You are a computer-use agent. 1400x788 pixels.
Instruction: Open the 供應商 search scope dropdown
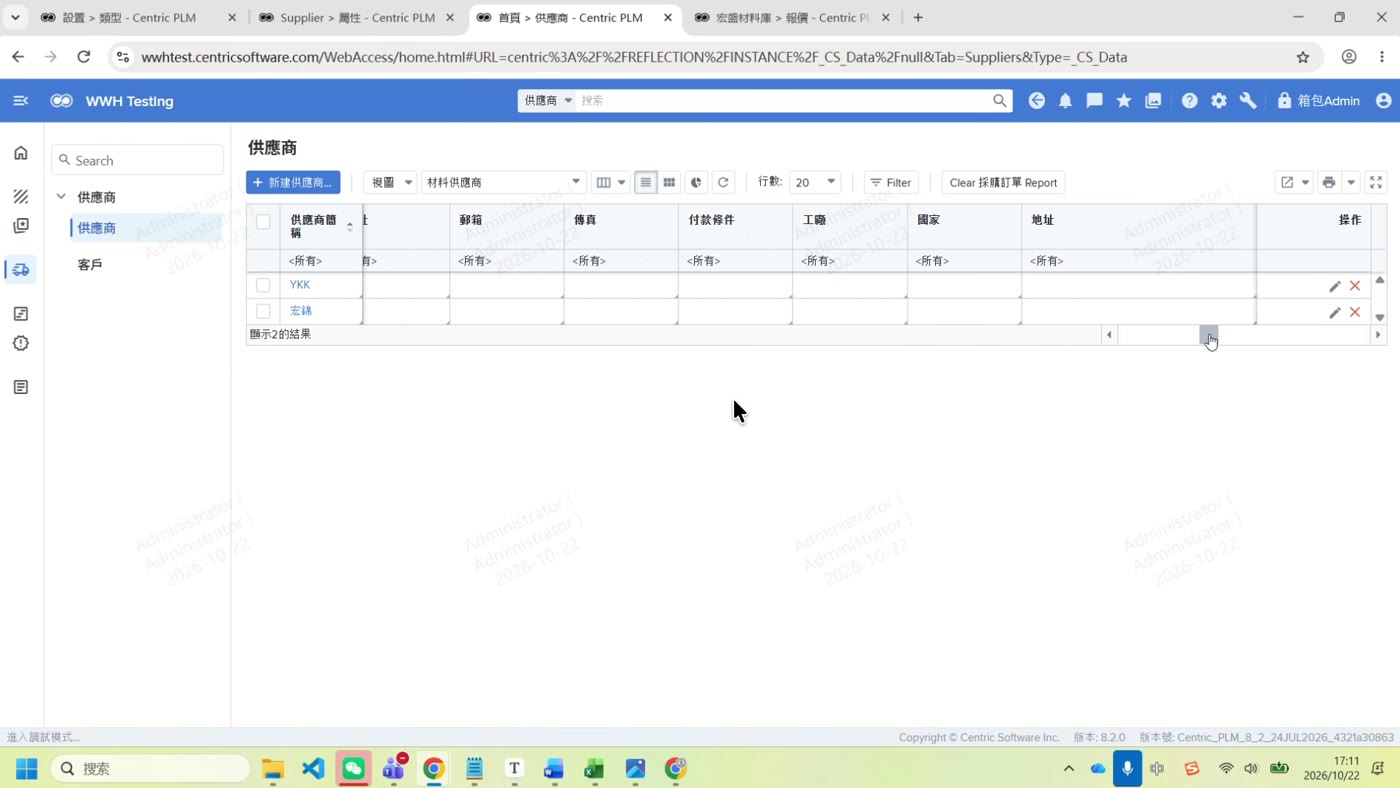[x=547, y=101]
